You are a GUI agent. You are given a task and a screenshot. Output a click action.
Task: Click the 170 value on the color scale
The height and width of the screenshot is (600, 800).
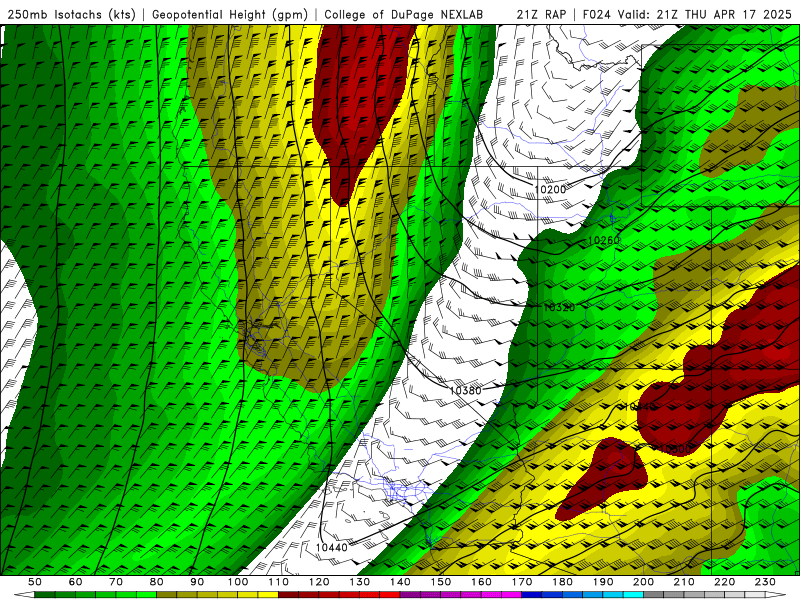pyautogui.click(x=522, y=582)
